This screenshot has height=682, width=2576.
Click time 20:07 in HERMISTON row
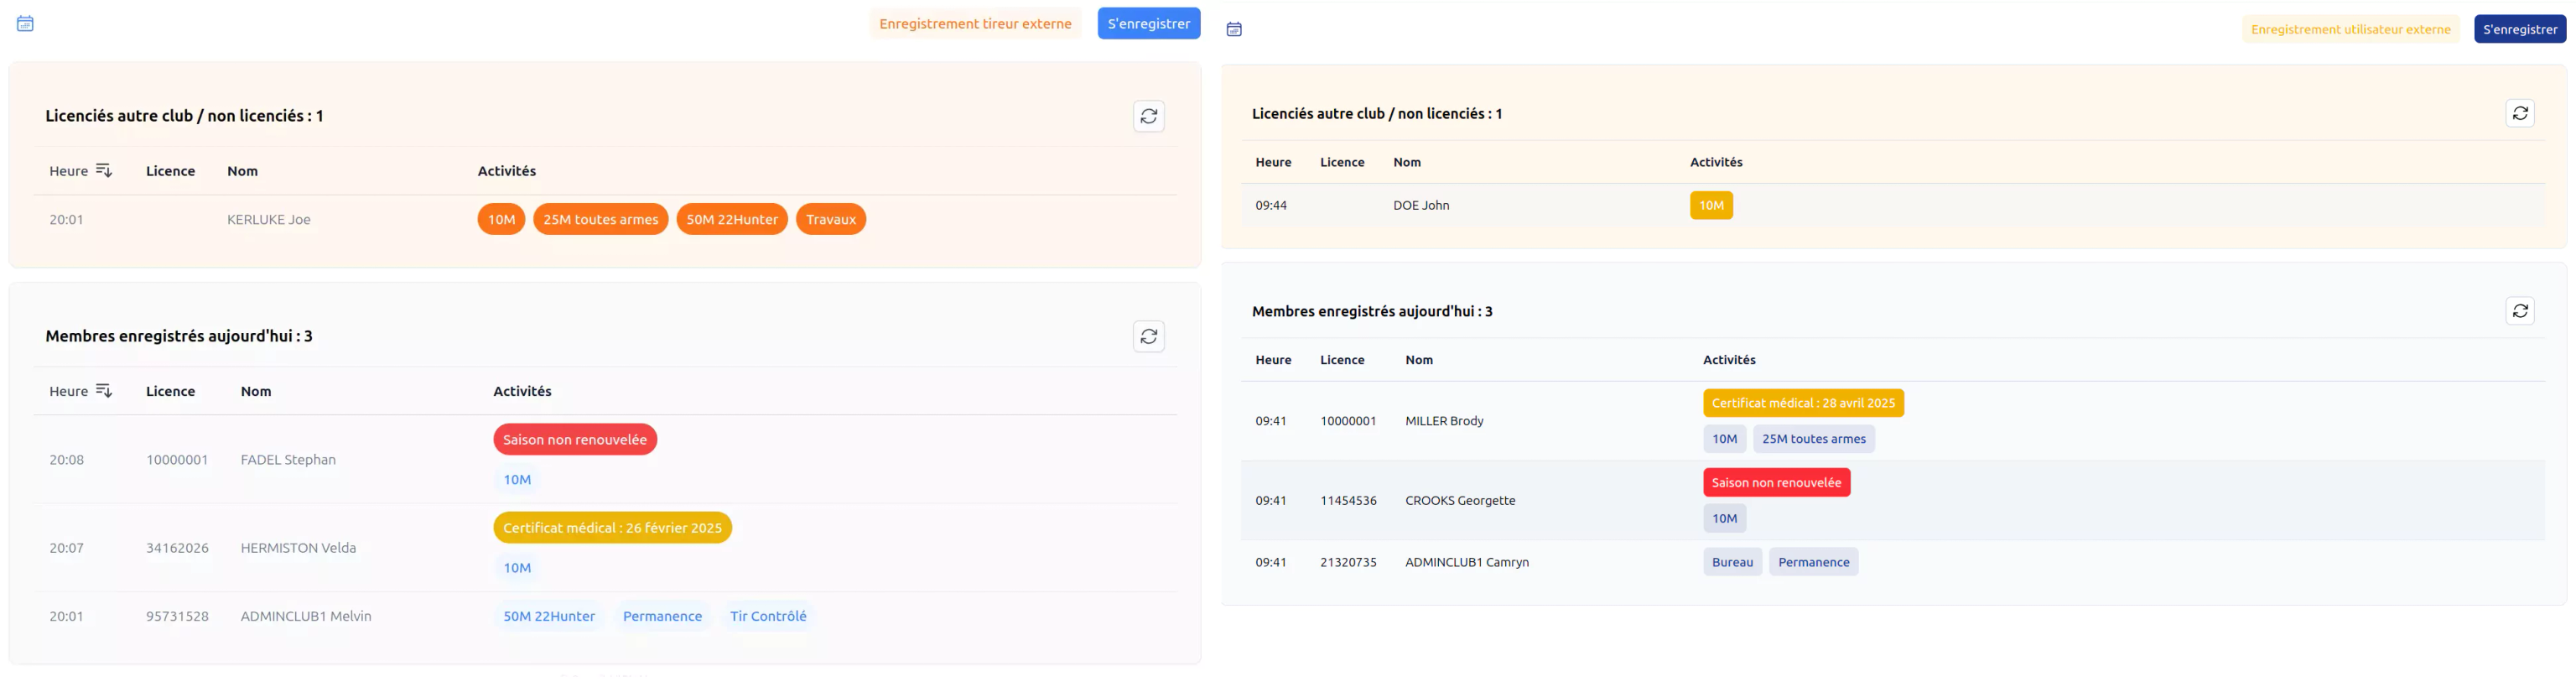click(66, 548)
